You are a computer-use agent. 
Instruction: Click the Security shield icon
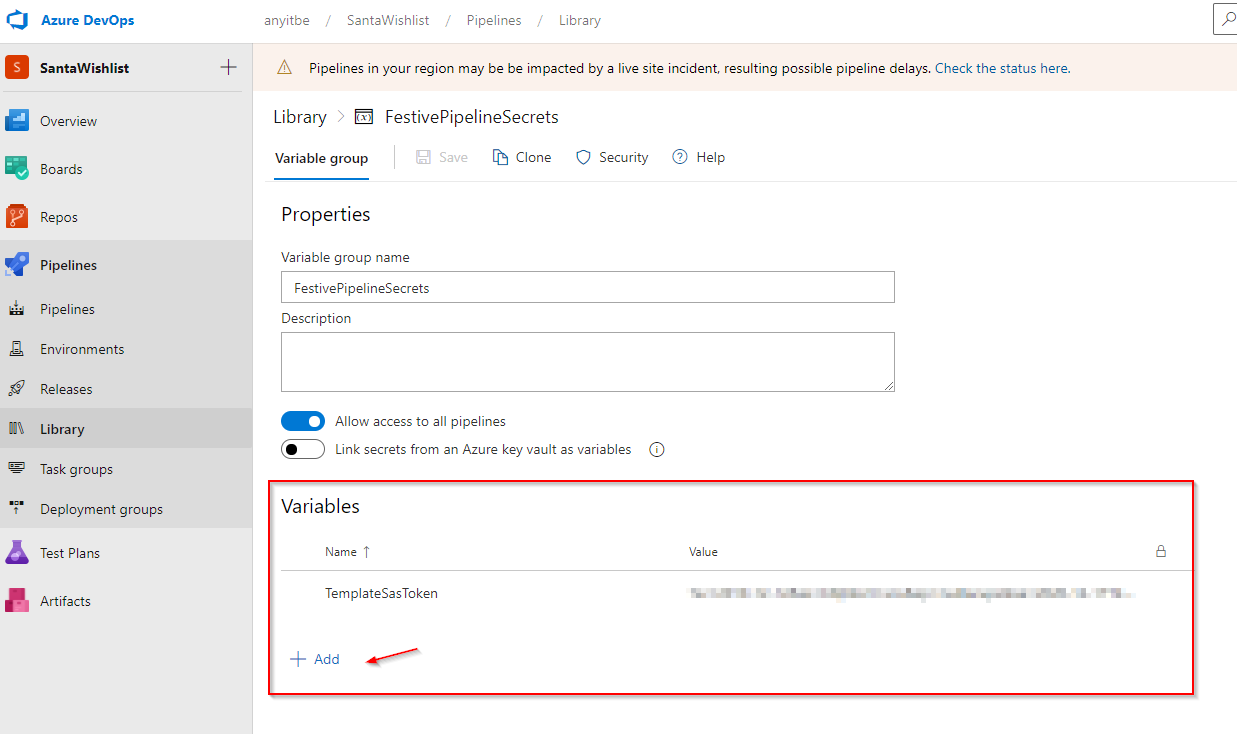(583, 157)
